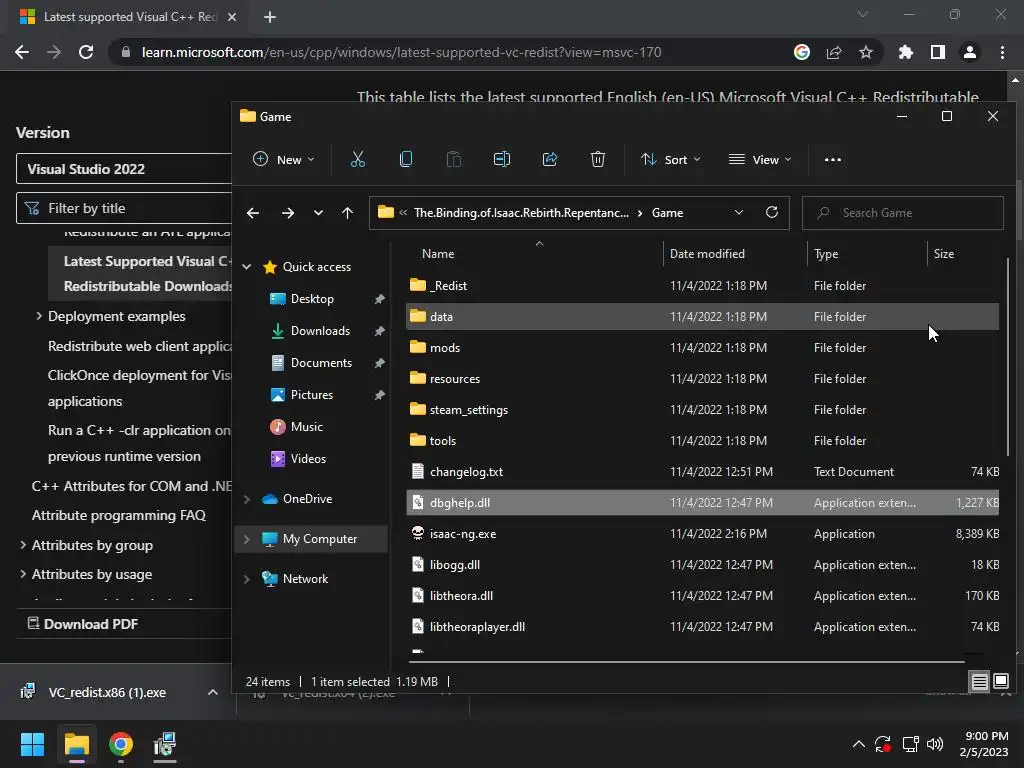The image size is (1024, 768).
Task: Open the Latest supported Visual C++ tab
Action: tap(127, 17)
